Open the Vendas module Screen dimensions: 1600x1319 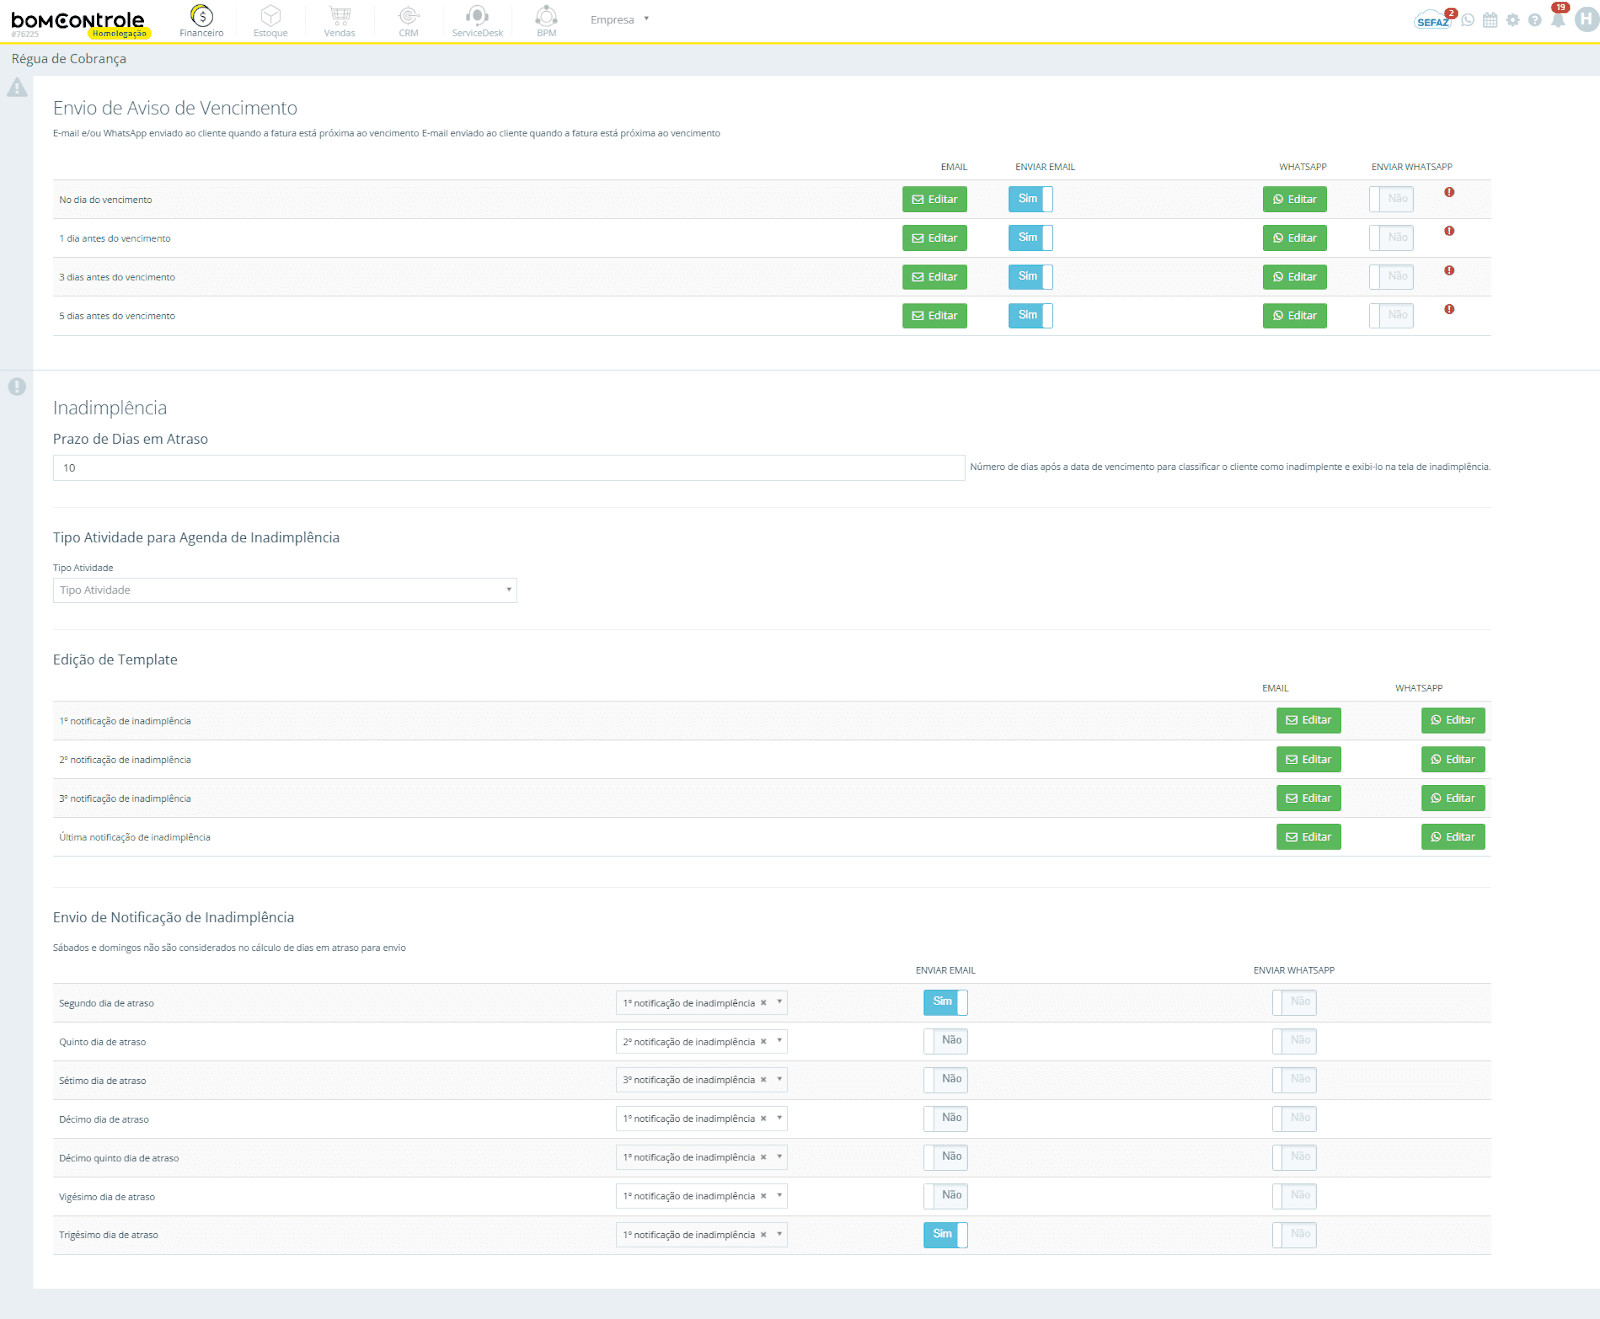(340, 21)
